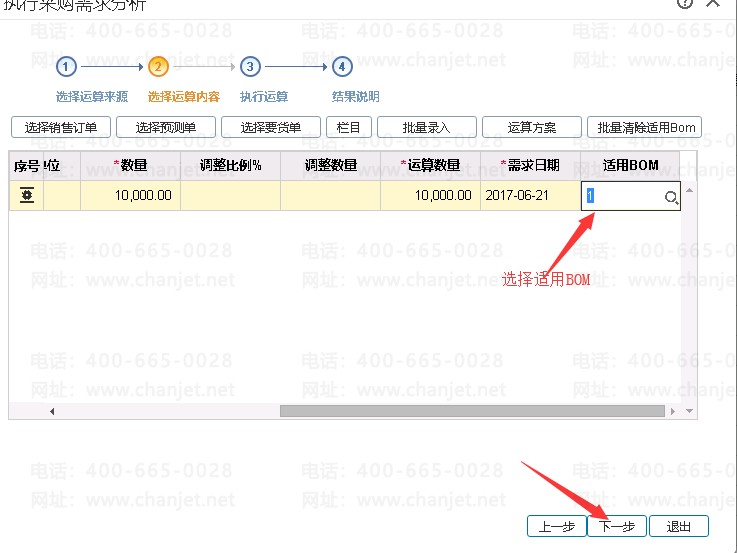Select wizard step 2 circle

[x=158, y=67]
